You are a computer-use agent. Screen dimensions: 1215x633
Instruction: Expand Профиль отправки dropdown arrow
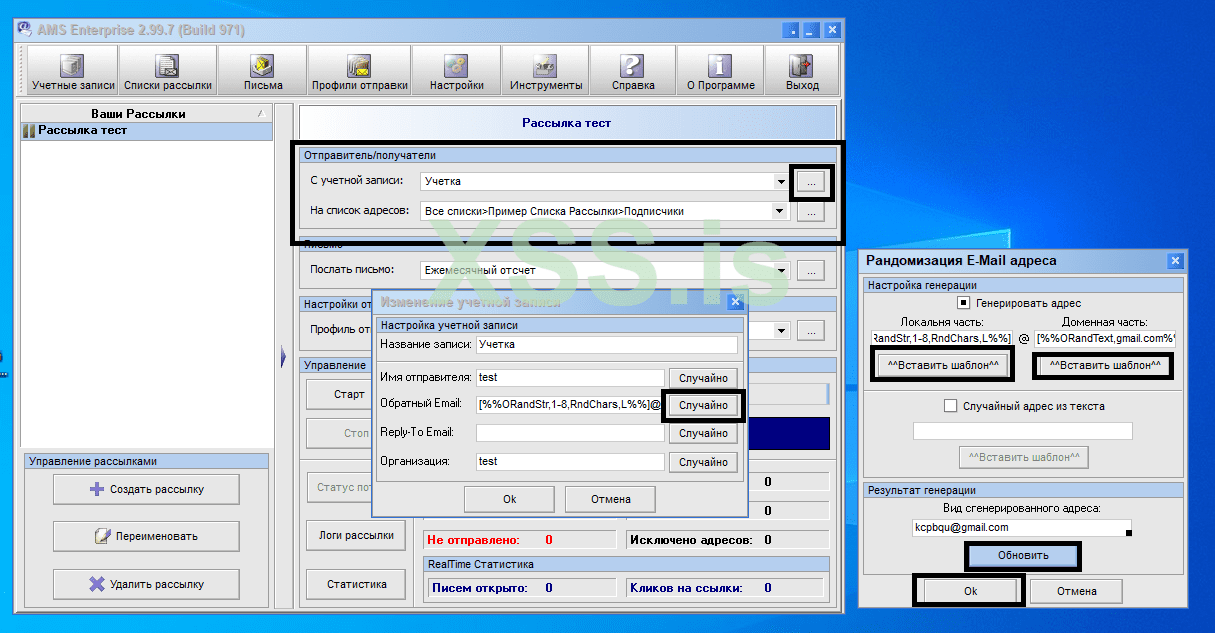tap(779, 330)
